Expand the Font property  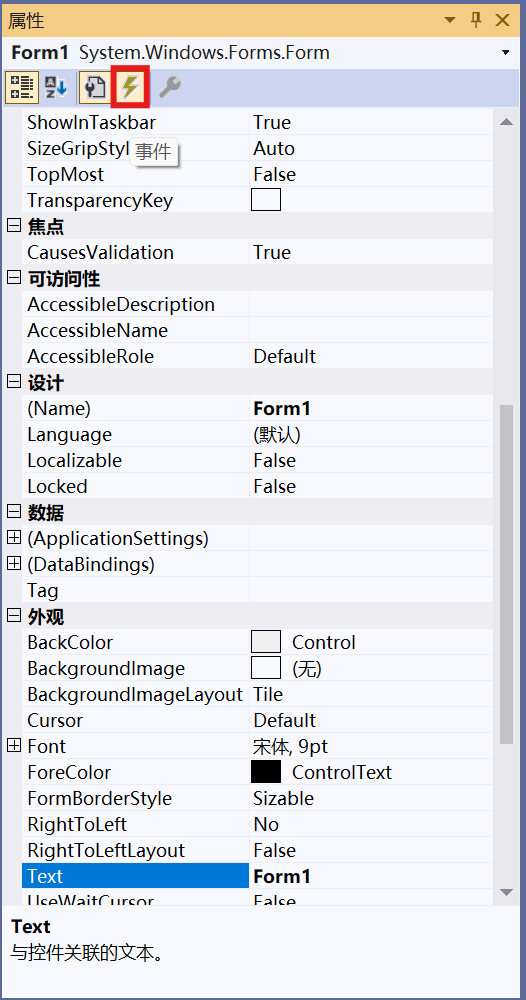[13, 746]
